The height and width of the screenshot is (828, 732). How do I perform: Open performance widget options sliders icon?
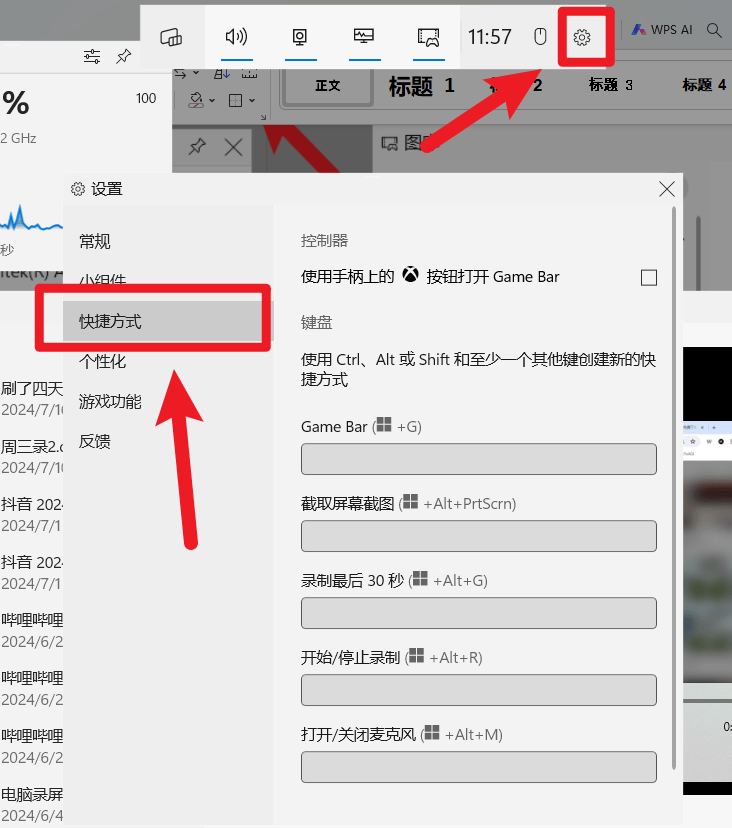[92, 56]
